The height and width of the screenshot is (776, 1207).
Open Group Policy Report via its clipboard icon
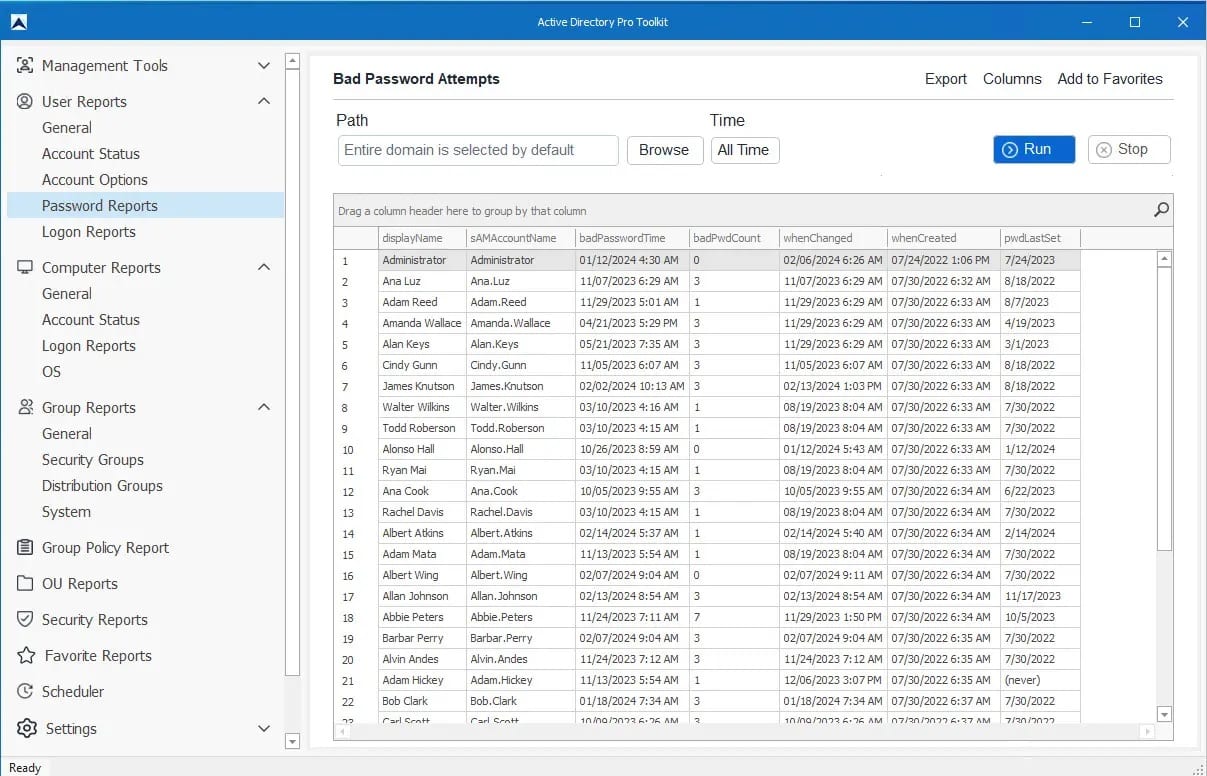click(25, 548)
